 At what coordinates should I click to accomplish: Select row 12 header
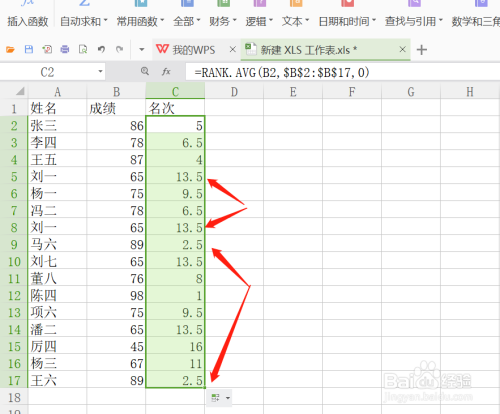point(14,295)
